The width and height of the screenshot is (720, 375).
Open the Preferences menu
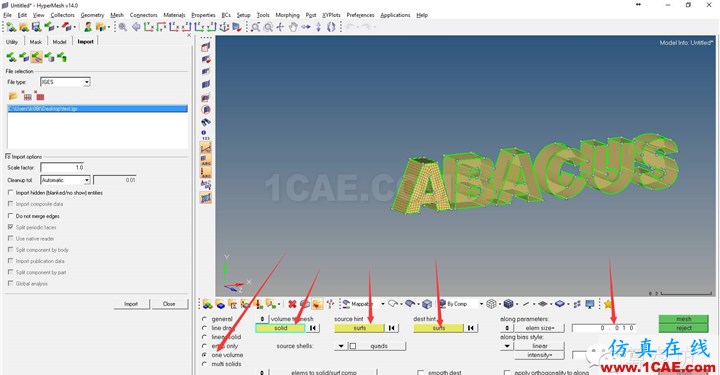pos(360,15)
